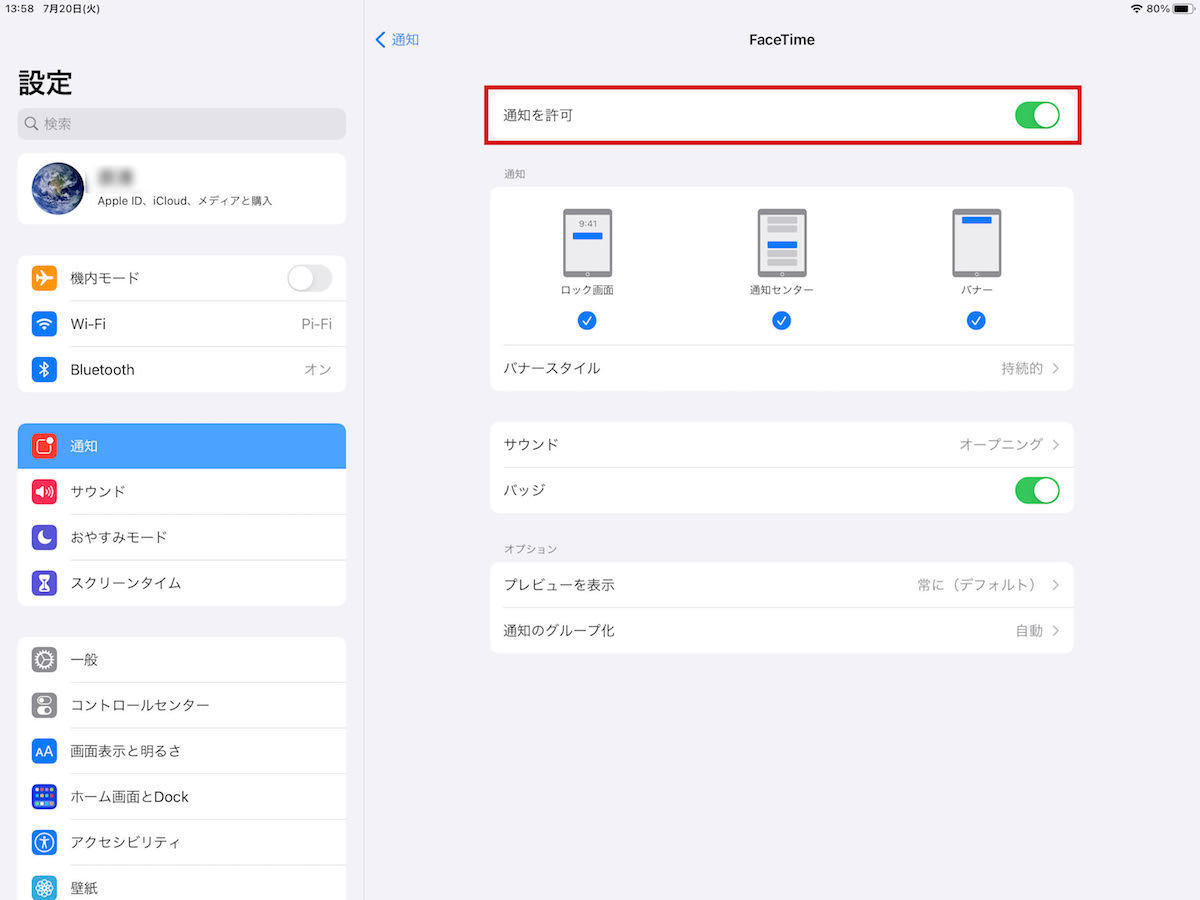1200x900 pixels.
Task: Tap the Bluetooth オン status value
Action: tap(318, 370)
